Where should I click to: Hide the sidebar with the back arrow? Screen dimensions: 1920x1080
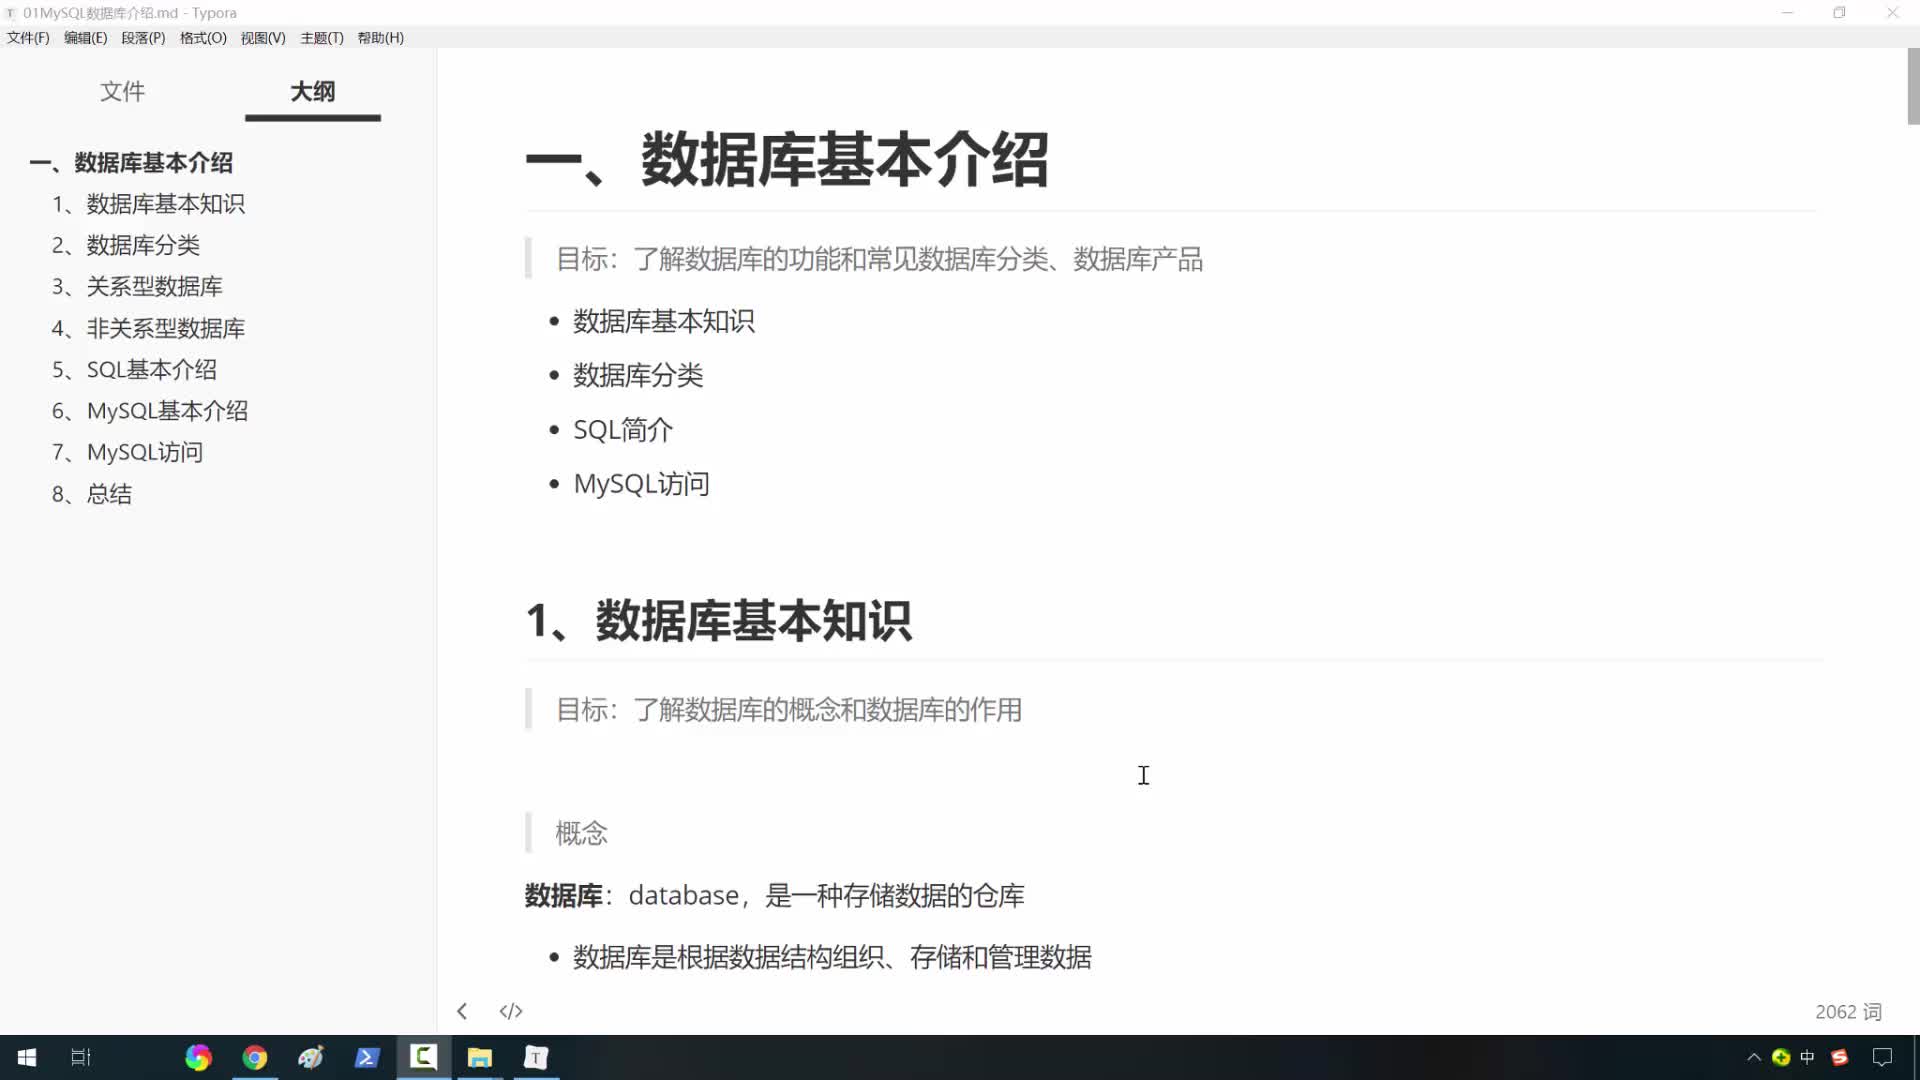[462, 1011]
